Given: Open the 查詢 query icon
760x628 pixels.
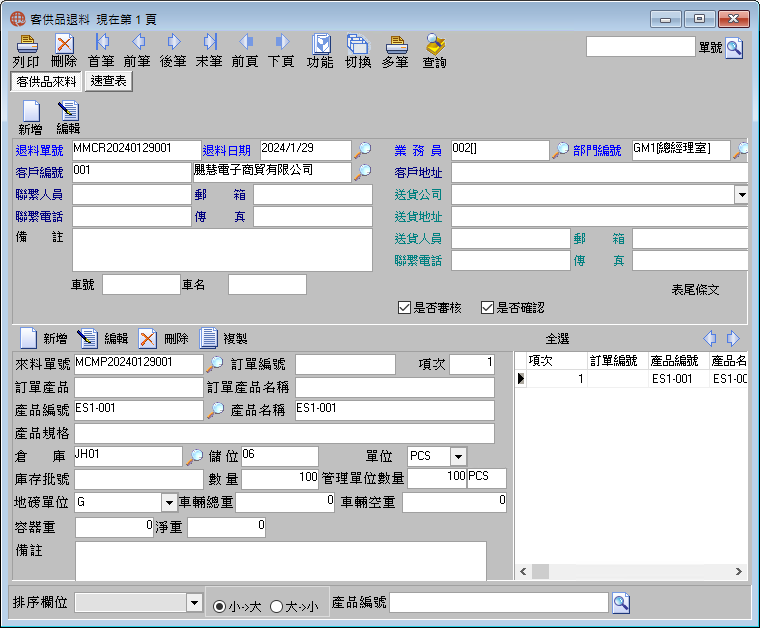Looking at the screenshot, I should (x=434, y=44).
